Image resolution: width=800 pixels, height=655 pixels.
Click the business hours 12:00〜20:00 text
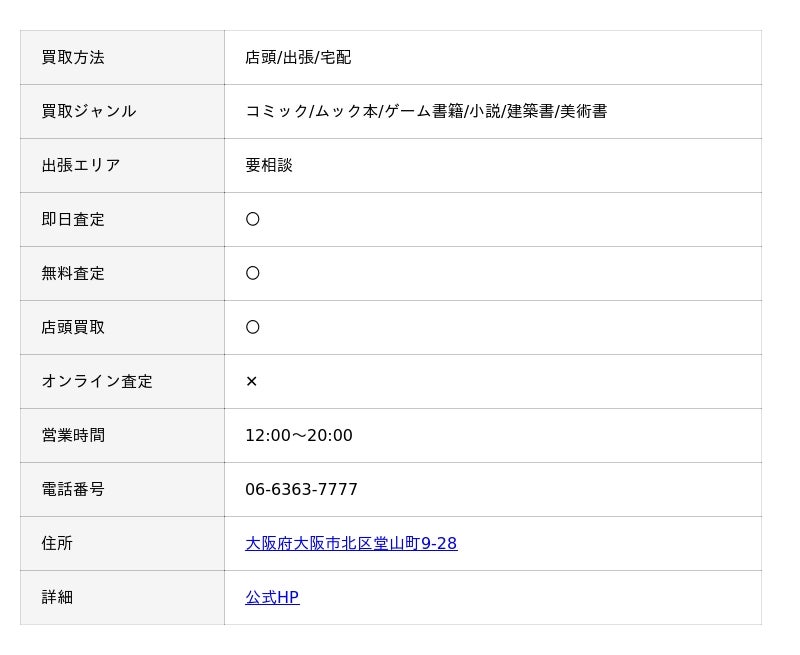(298, 435)
